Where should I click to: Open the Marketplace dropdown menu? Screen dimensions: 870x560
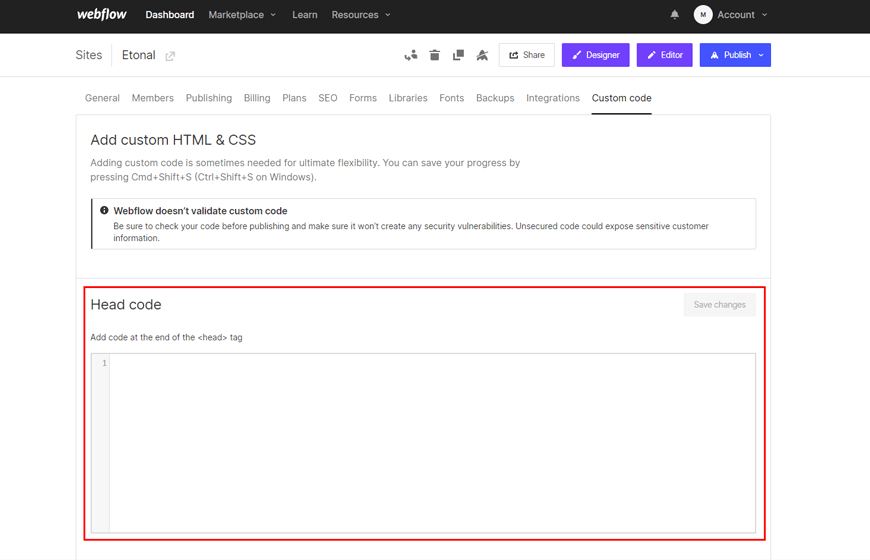click(242, 15)
